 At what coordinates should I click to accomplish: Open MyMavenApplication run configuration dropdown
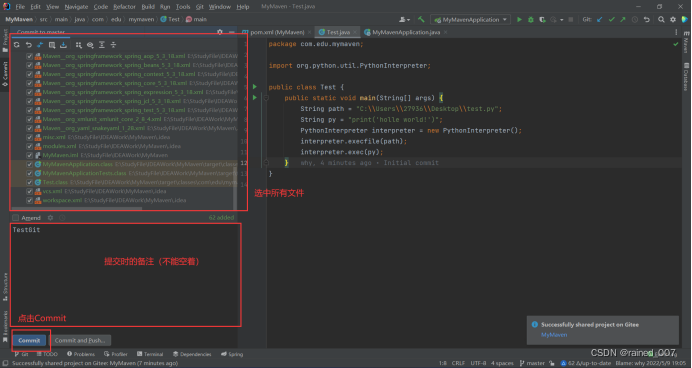point(470,19)
